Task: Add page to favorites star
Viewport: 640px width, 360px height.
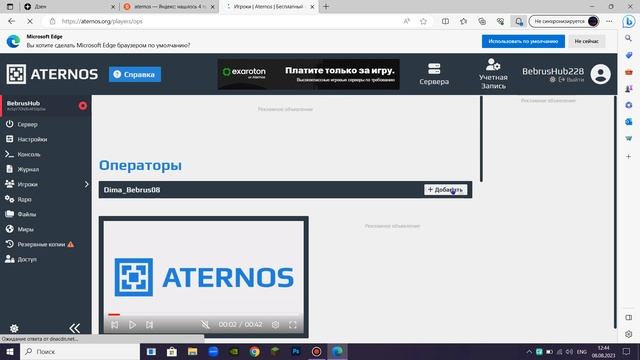Action: click(423, 21)
